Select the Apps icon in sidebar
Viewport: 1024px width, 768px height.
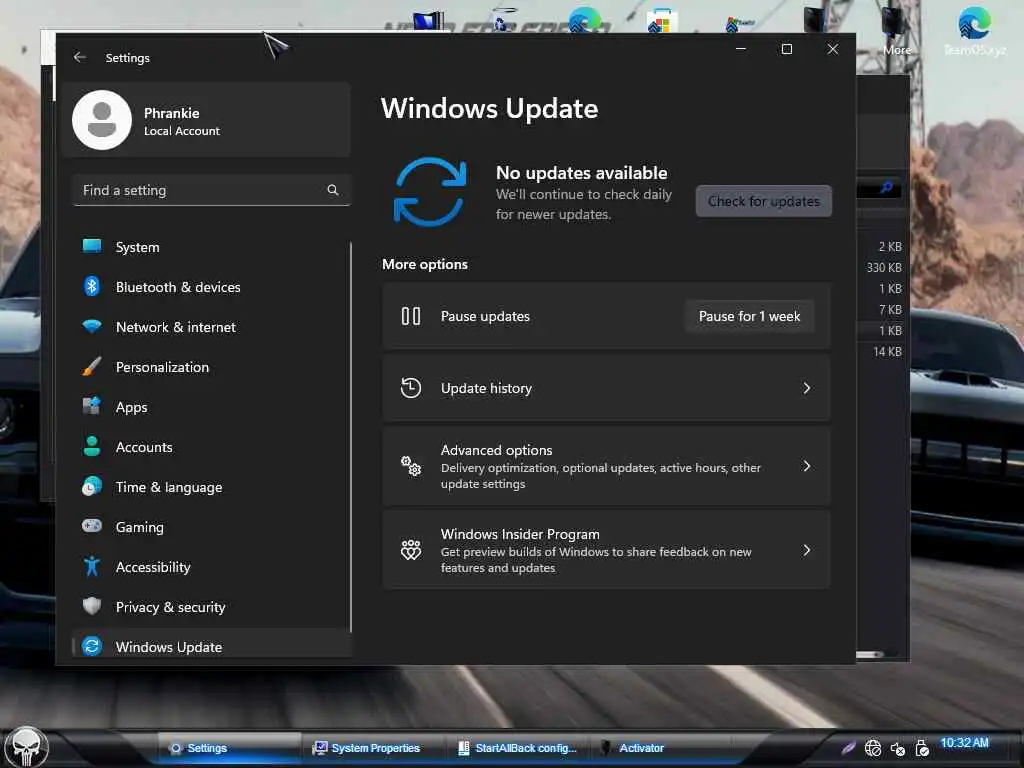coord(92,406)
